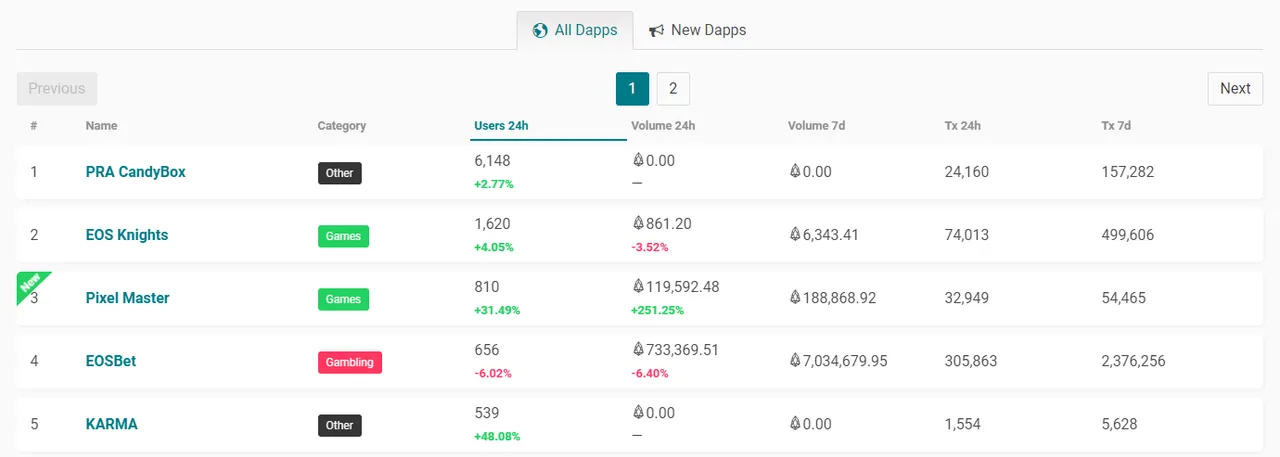Click the +48.08% users change
This screenshot has height=457, width=1280.
pos(497,436)
